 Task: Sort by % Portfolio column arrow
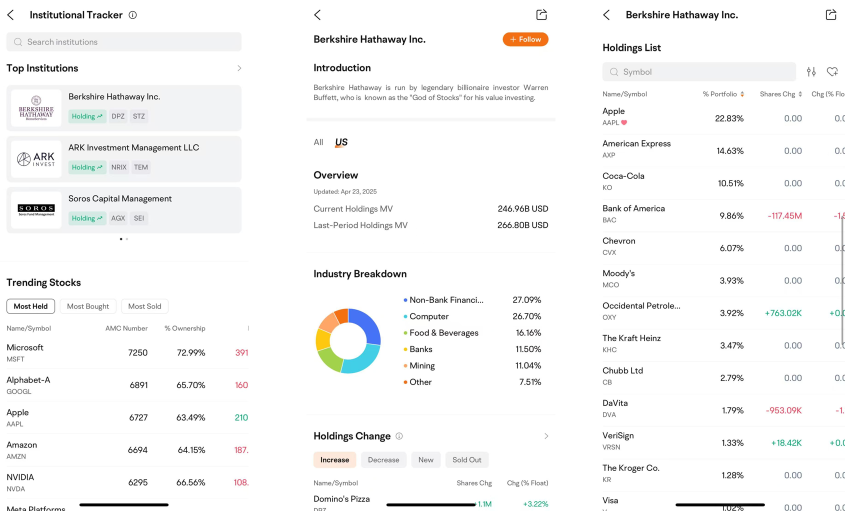[x=742, y=94]
